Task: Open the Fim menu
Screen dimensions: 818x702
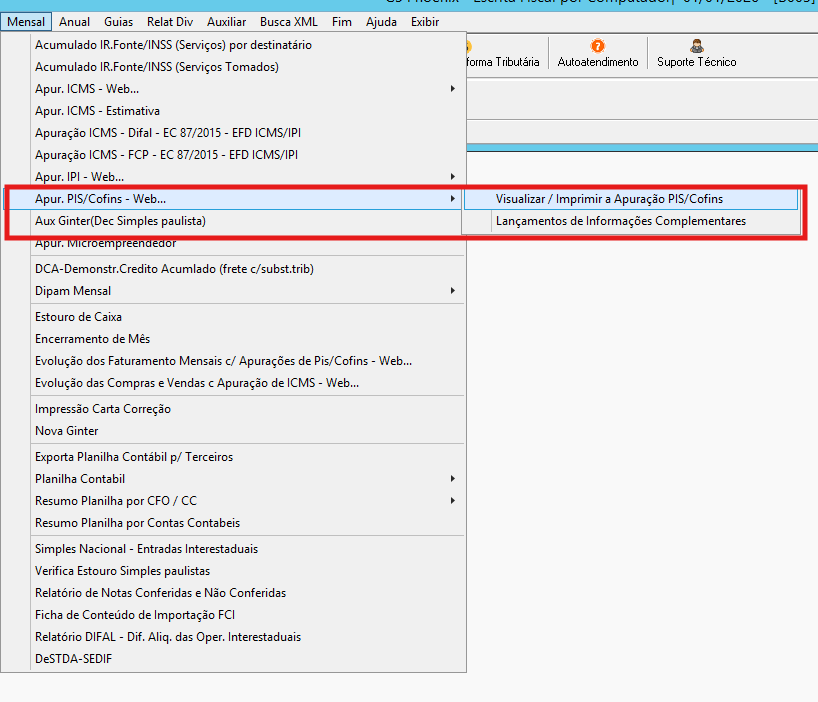Action: point(342,22)
